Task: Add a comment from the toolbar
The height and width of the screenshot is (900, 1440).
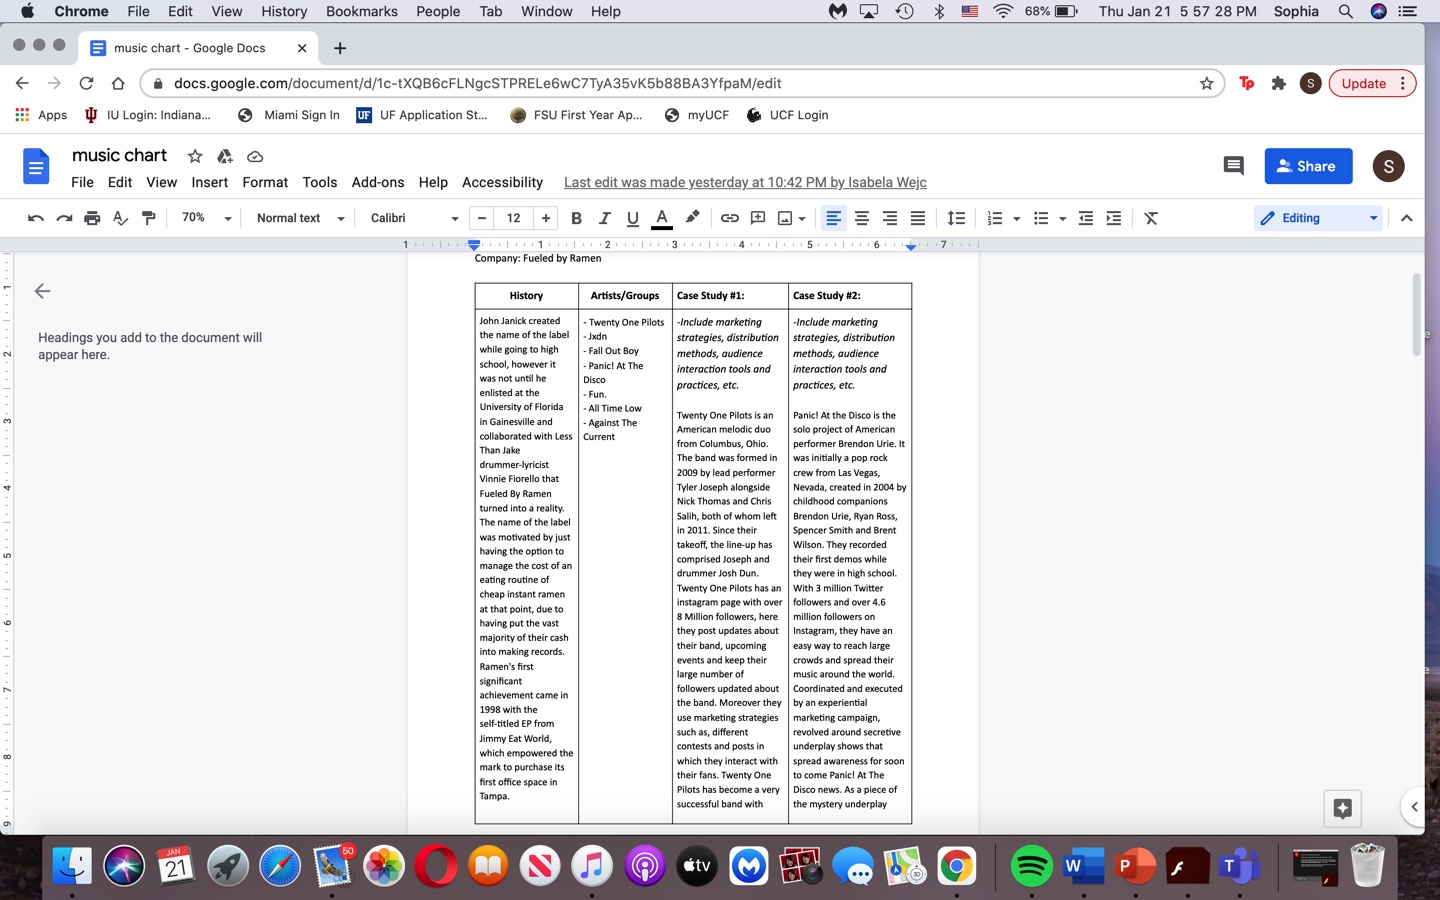Action: [758, 218]
